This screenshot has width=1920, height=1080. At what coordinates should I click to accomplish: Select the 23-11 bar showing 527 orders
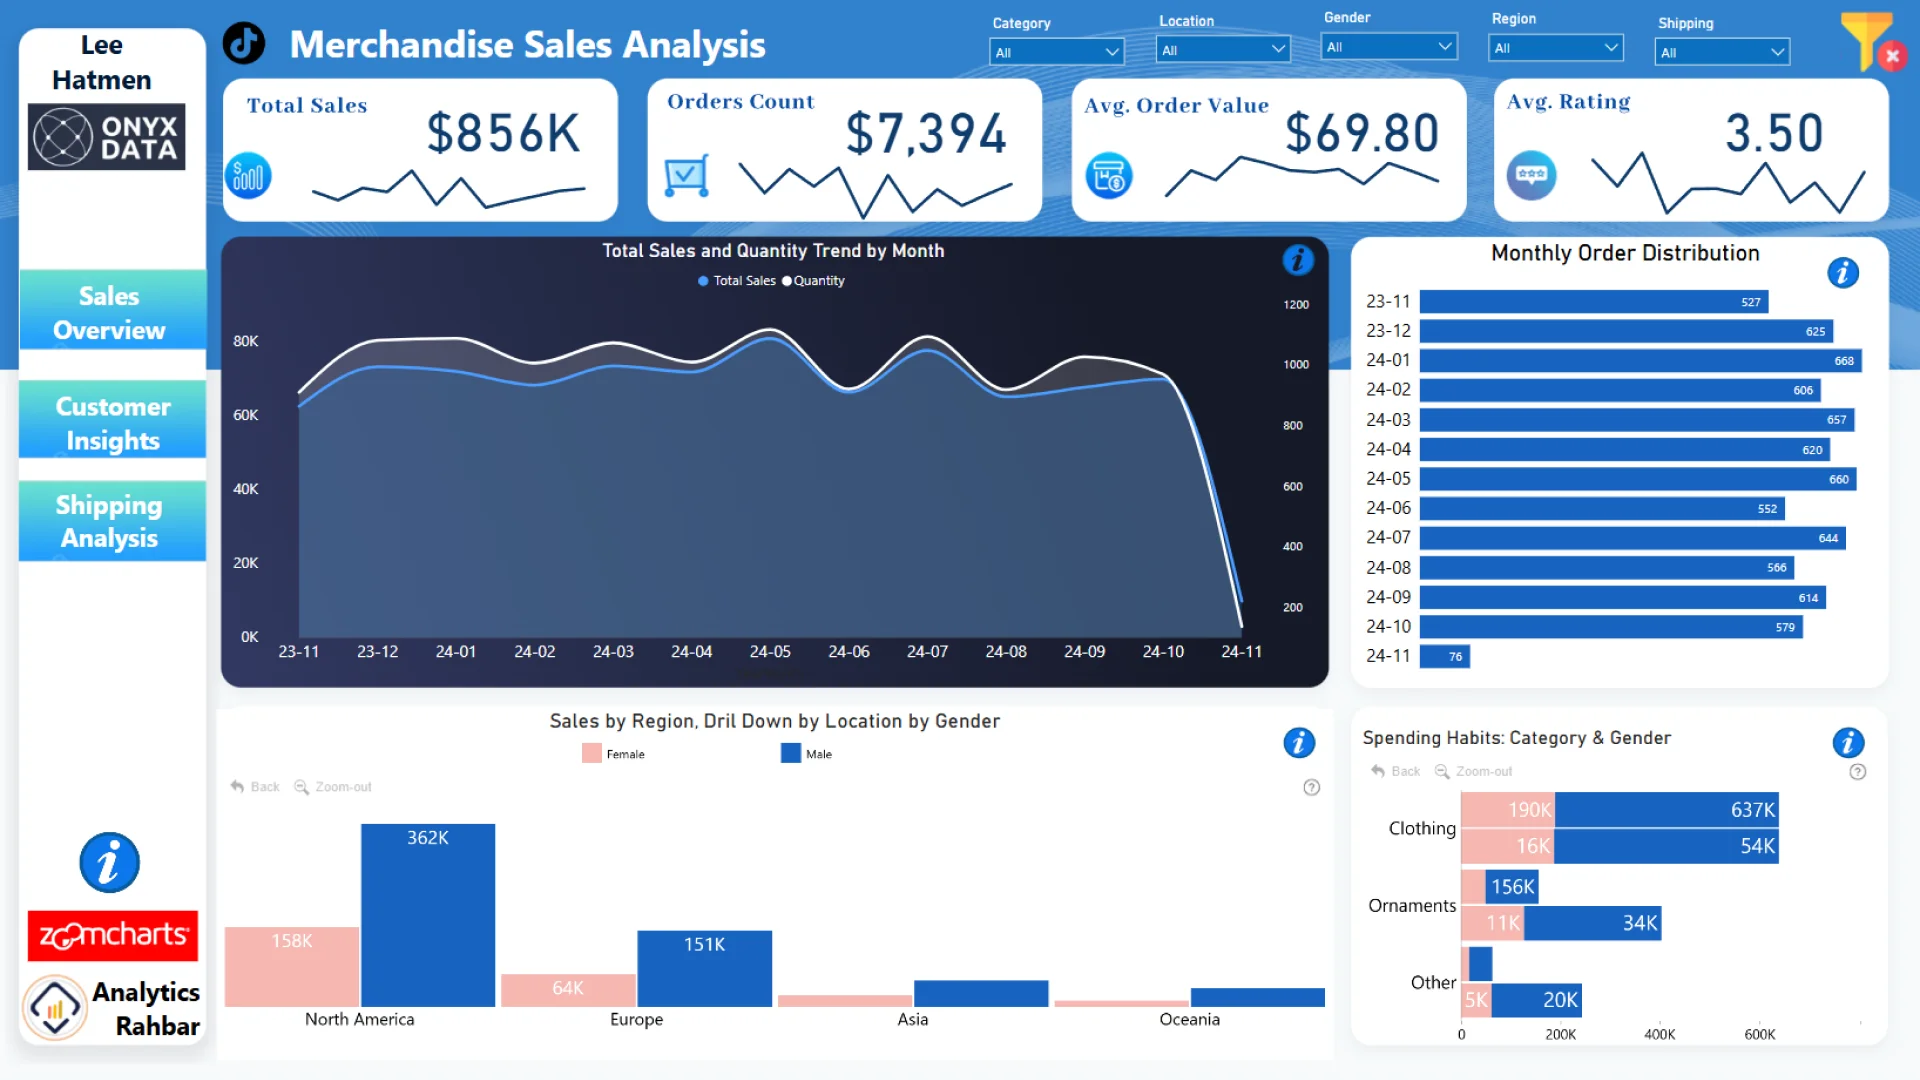(x=1594, y=301)
